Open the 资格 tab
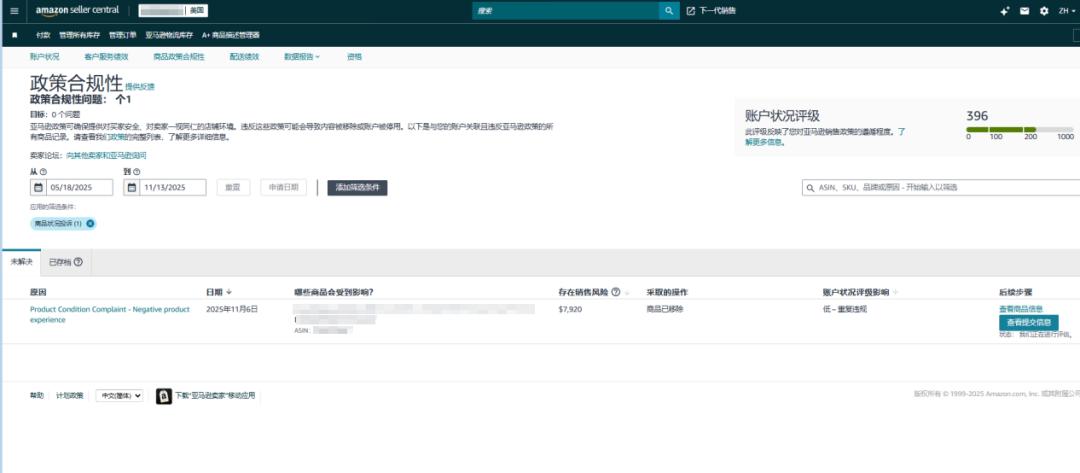 tap(354, 56)
